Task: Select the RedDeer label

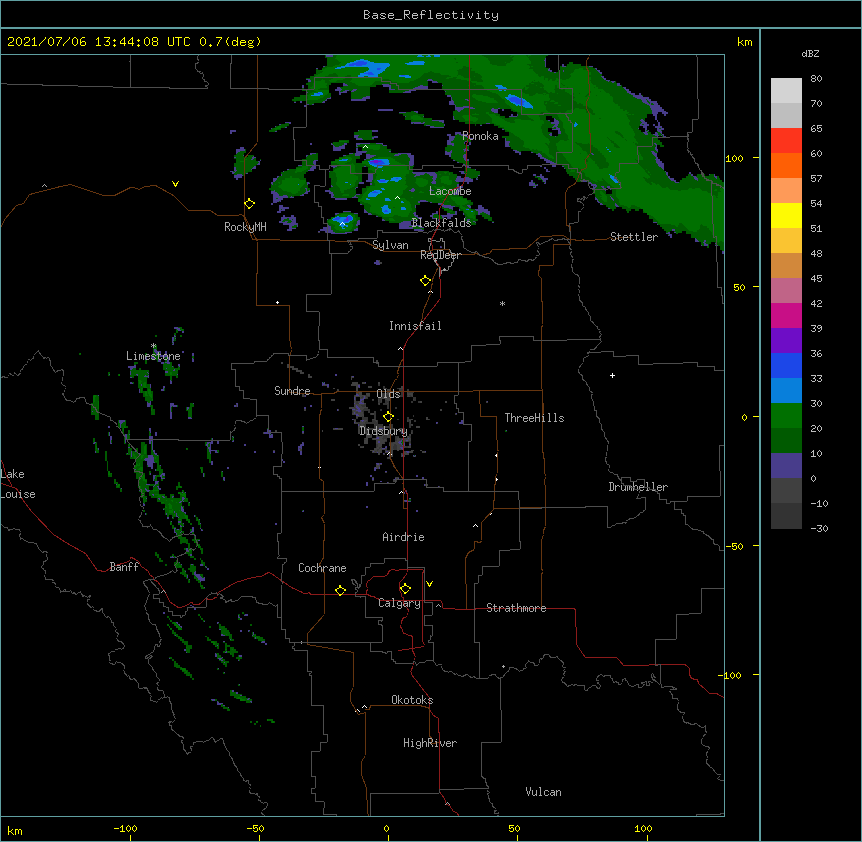Action: click(440, 255)
